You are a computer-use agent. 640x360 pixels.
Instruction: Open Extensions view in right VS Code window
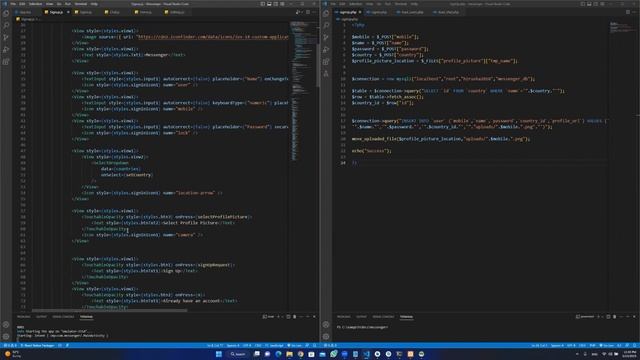pos(326,62)
